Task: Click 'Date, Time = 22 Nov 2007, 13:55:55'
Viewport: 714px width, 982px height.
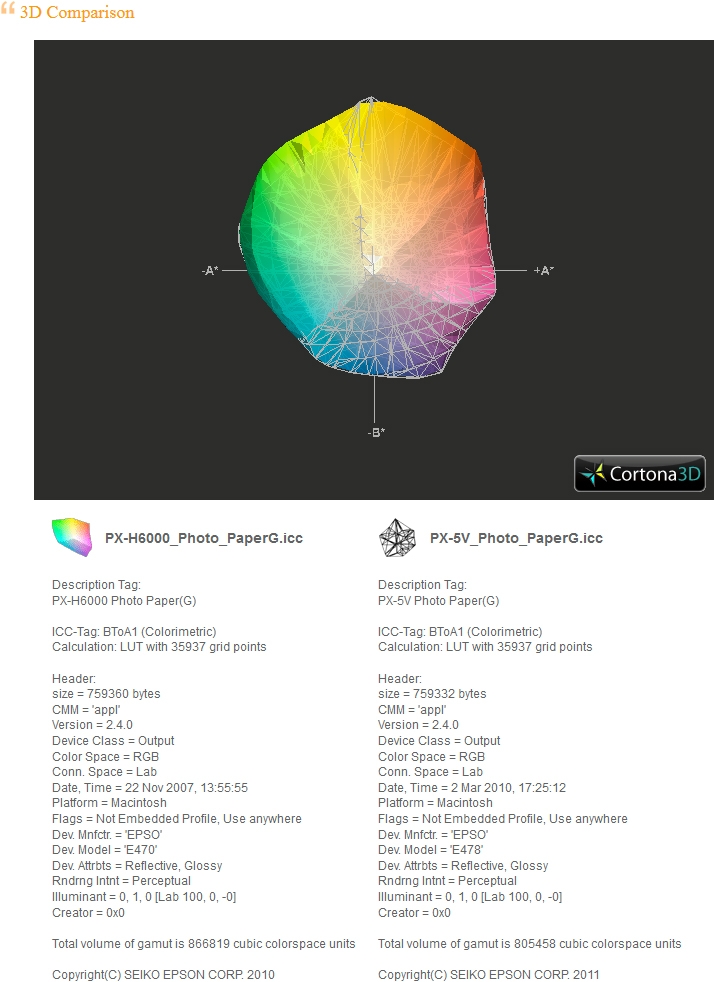Action: click(x=150, y=788)
